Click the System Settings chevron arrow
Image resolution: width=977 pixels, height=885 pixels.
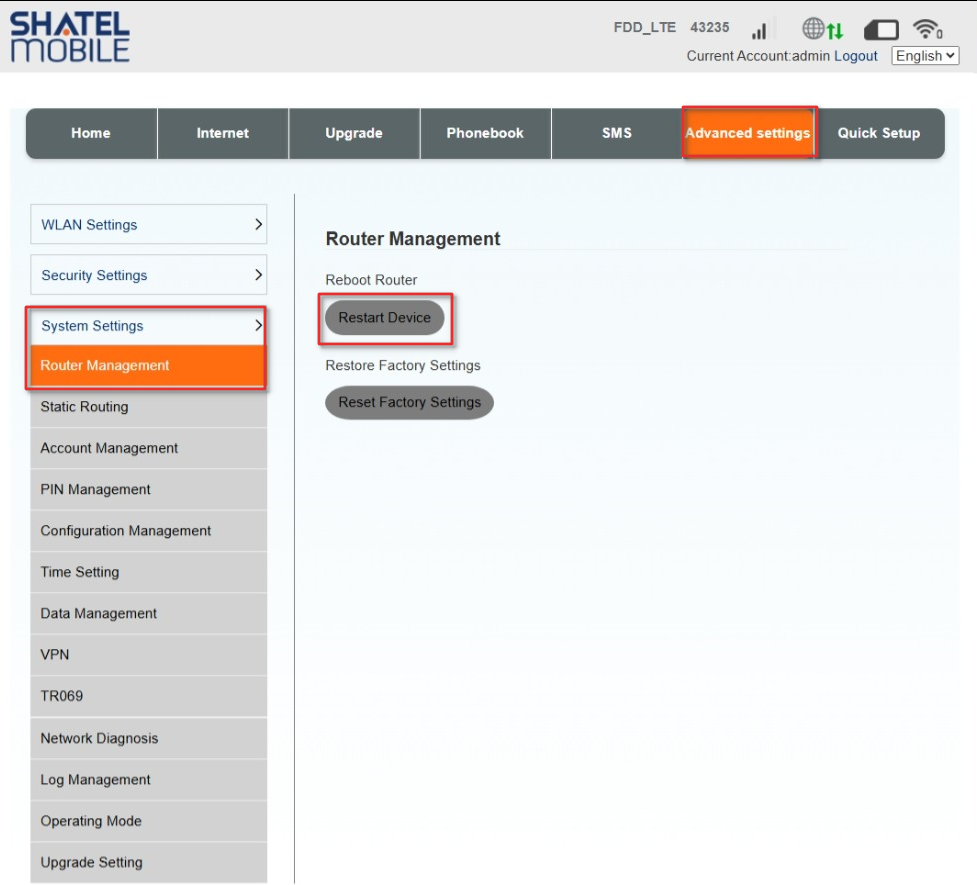pyautogui.click(x=258, y=325)
